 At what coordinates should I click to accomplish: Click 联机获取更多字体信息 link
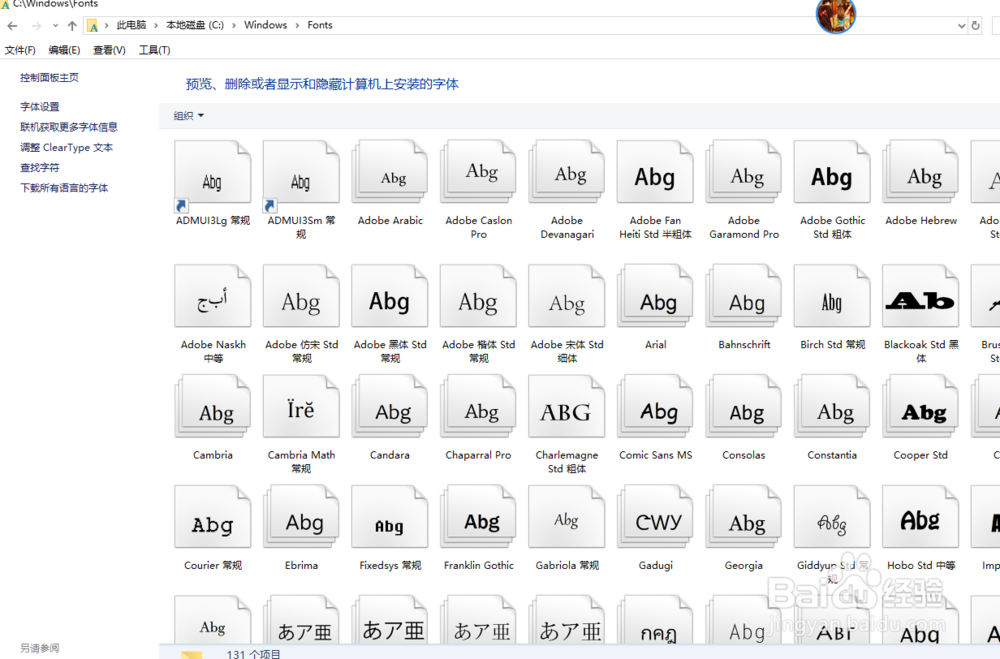(x=69, y=127)
